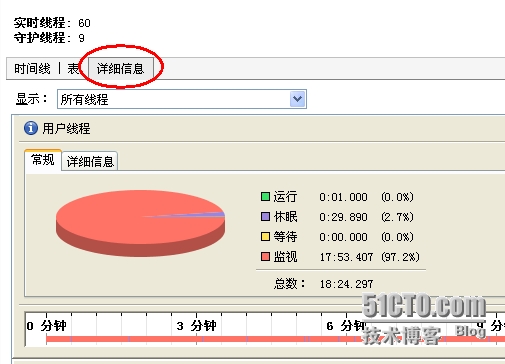Open the top 详细信息 tab
The width and height of the screenshot is (505, 364).
(x=121, y=69)
